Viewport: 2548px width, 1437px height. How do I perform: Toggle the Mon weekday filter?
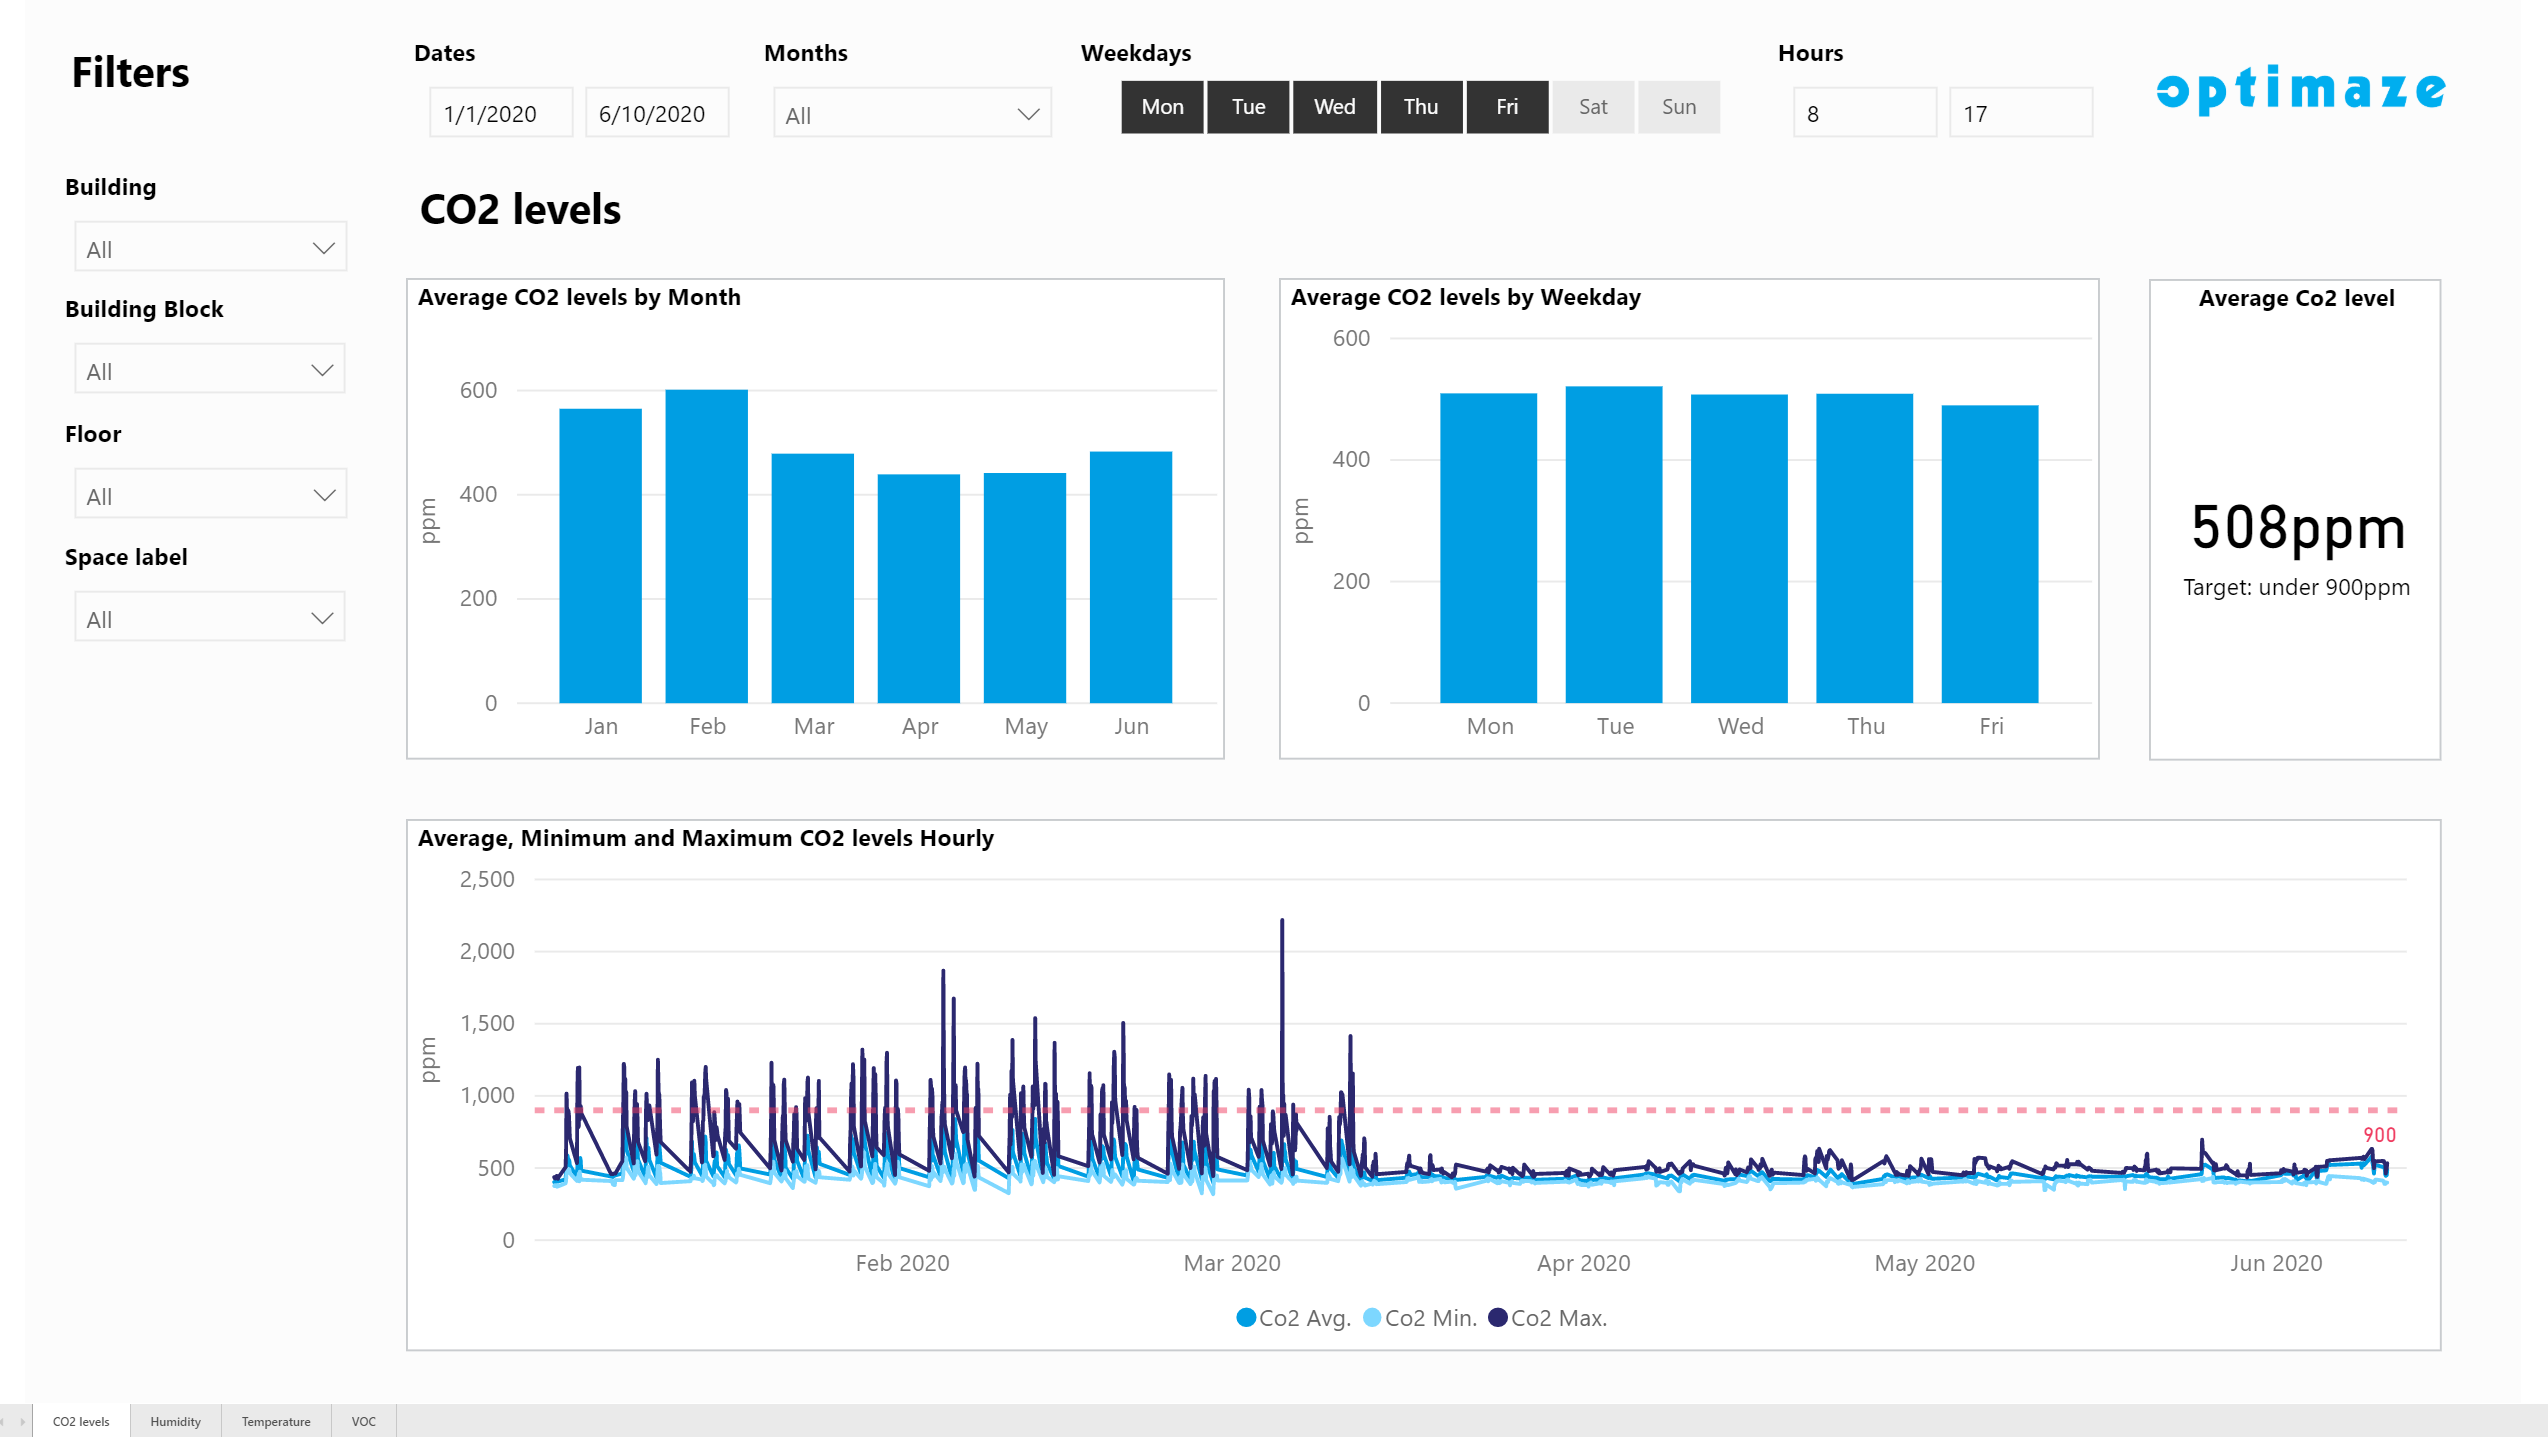coord(1162,107)
